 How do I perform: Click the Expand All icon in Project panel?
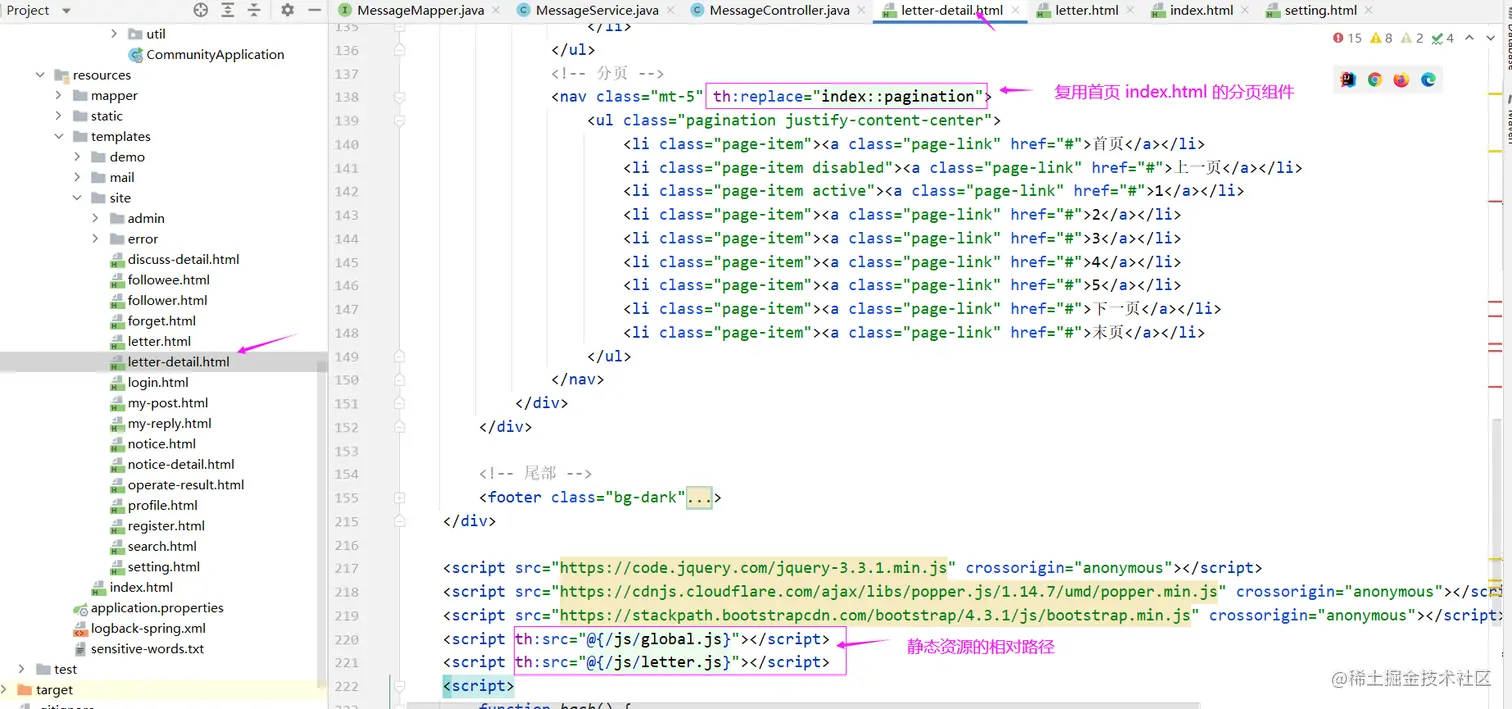[228, 10]
